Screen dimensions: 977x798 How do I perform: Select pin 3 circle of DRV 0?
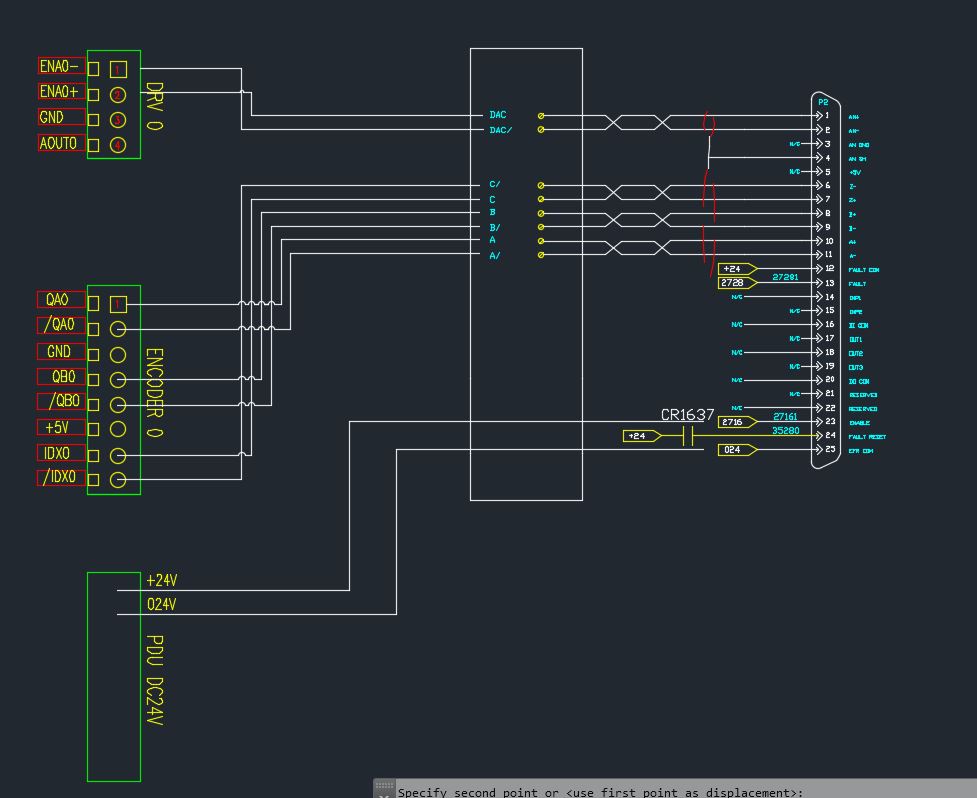tap(118, 120)
